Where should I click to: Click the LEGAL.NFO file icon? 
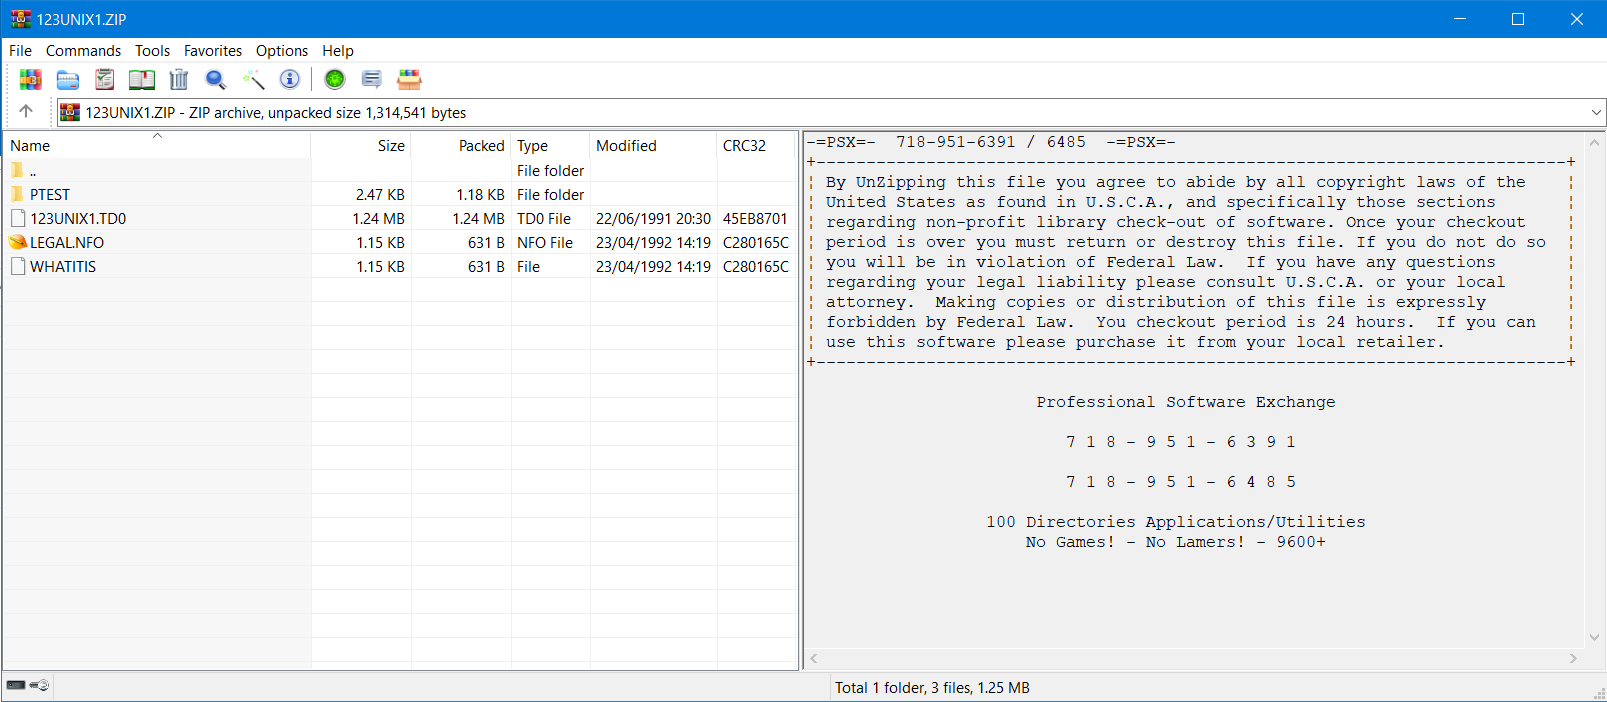pyautogui.click(x=17, y=242)
